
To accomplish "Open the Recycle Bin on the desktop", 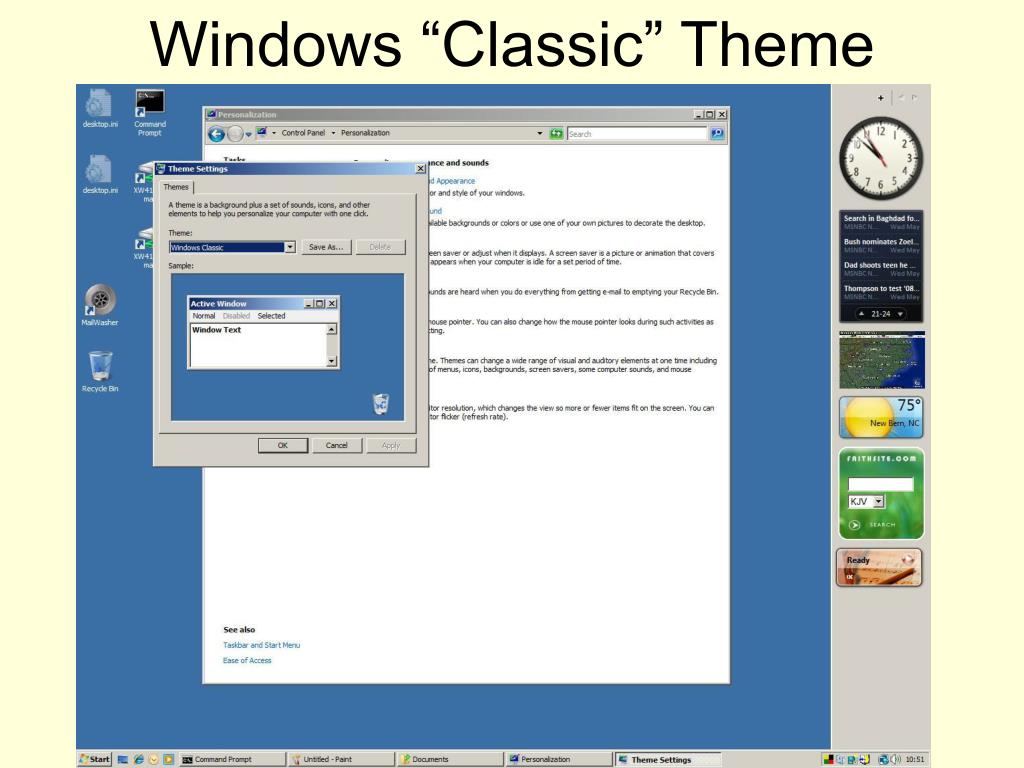I will point(100,371).
